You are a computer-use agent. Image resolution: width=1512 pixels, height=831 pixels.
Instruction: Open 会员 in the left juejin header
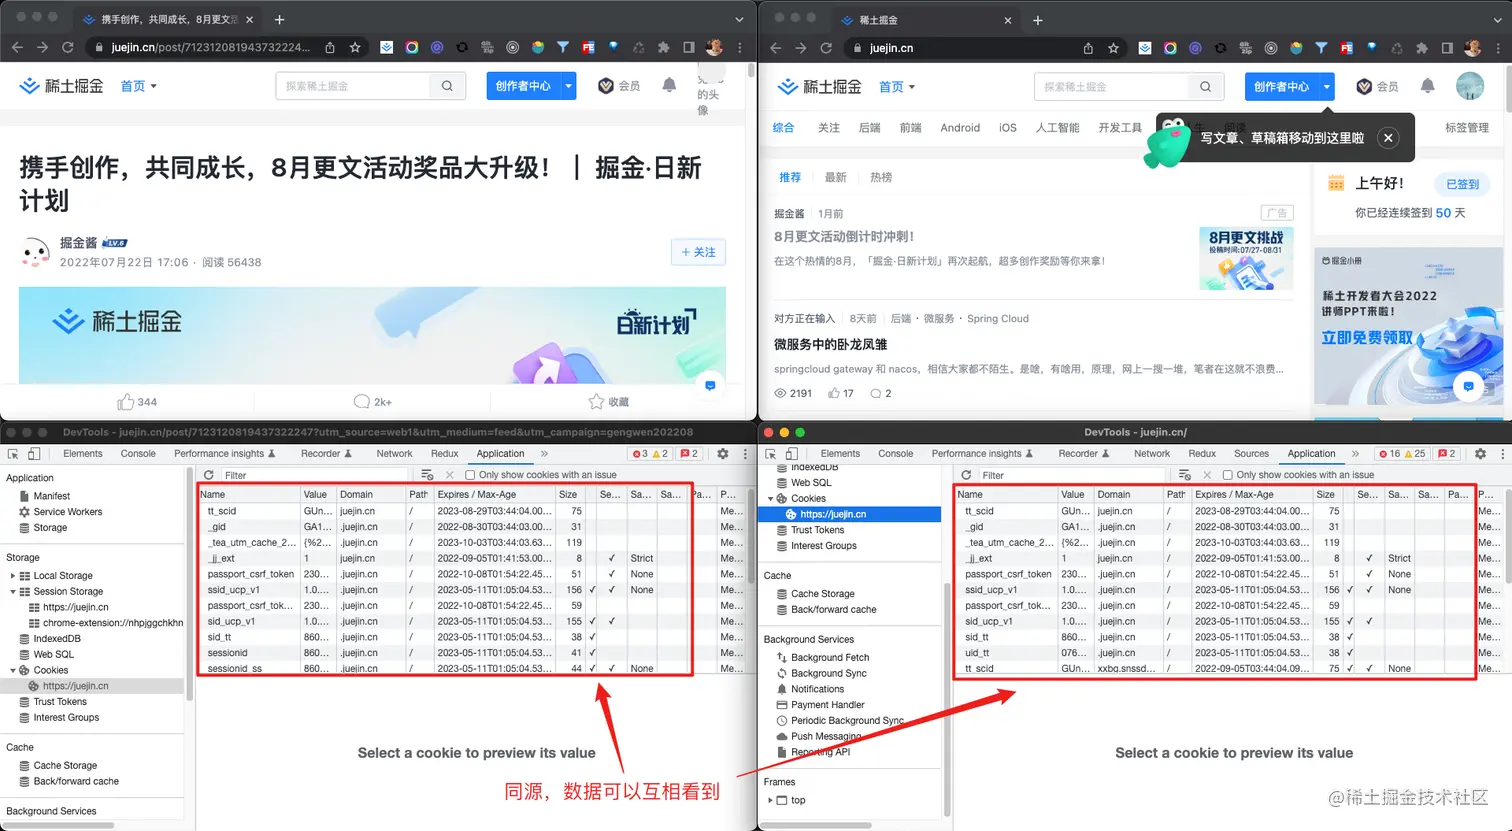coord(619,86)
